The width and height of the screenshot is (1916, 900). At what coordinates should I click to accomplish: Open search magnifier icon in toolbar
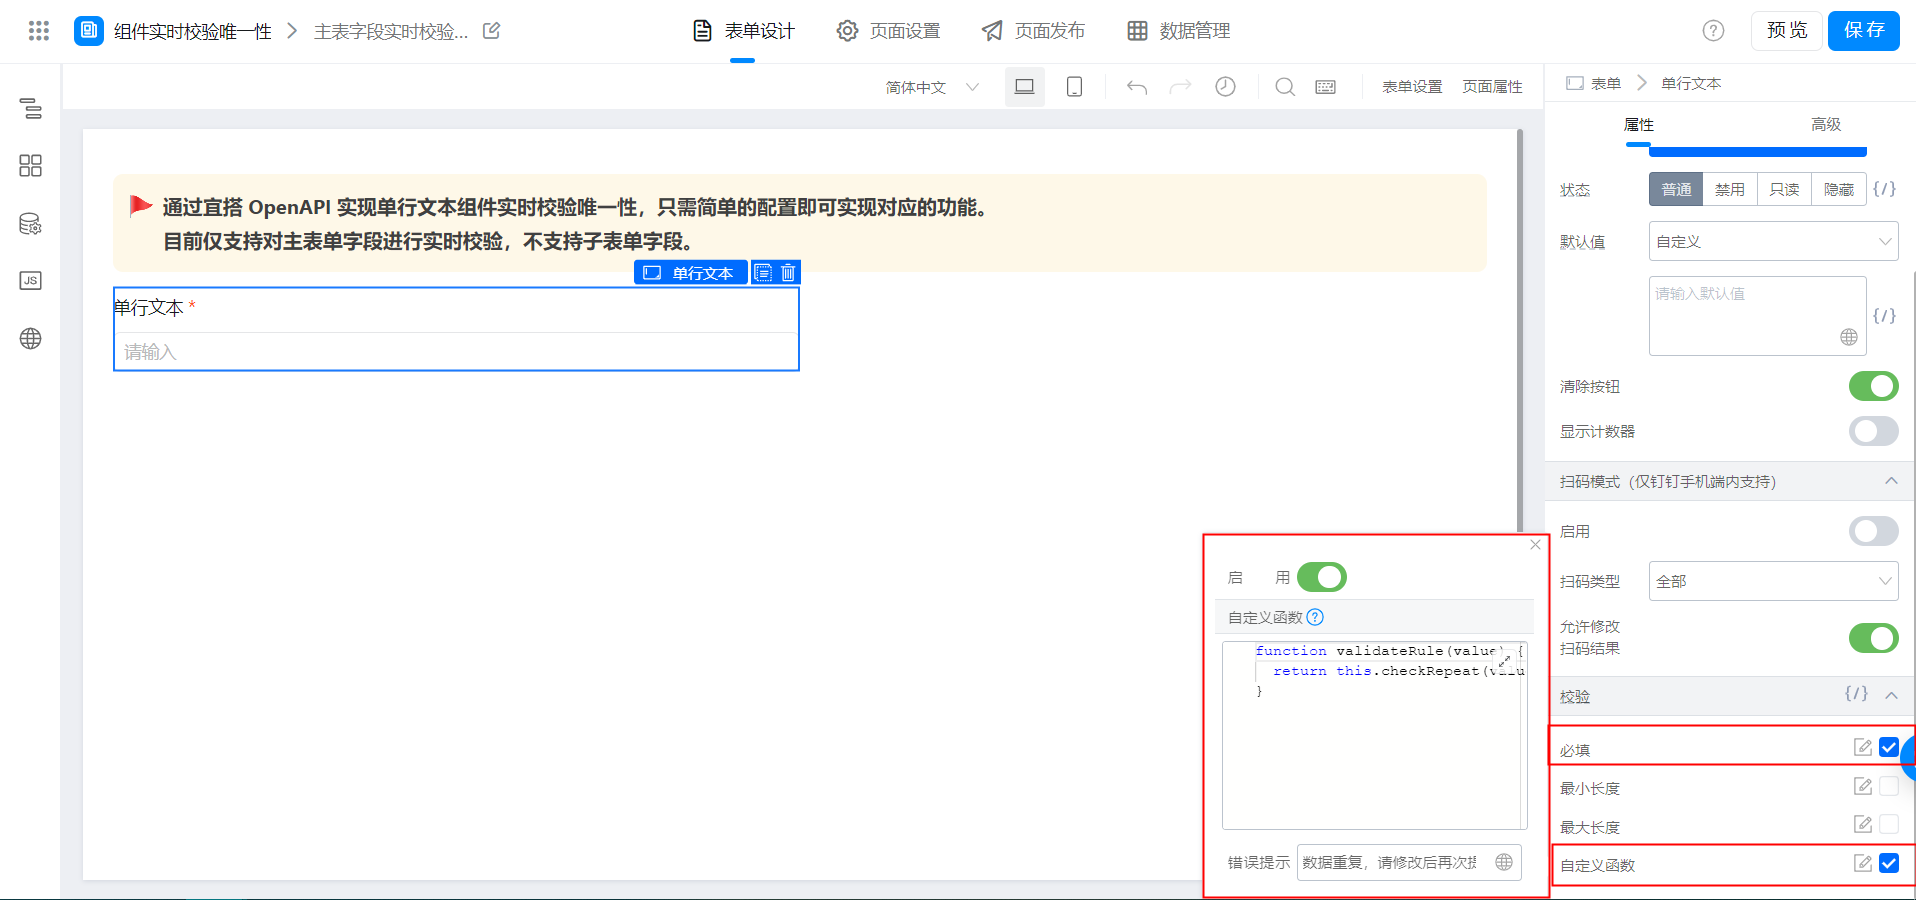[1285, 87]
